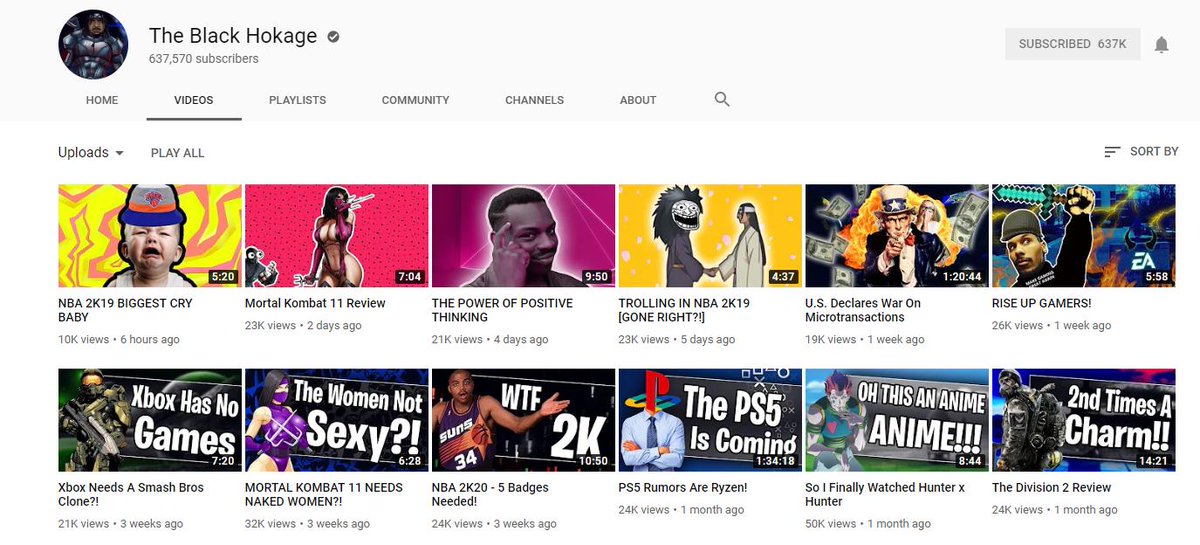Image resolution: width=1200 pixels, height=545 pixels.
Task: Open Xbox Has No Games thumbnail
Action: [x=150, y=420]
